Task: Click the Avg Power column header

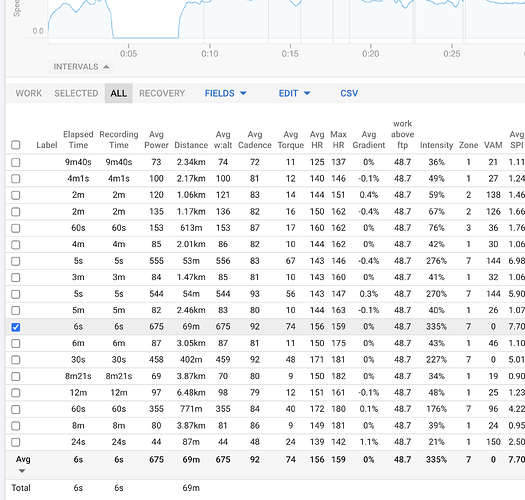Action: click(156, 140)
